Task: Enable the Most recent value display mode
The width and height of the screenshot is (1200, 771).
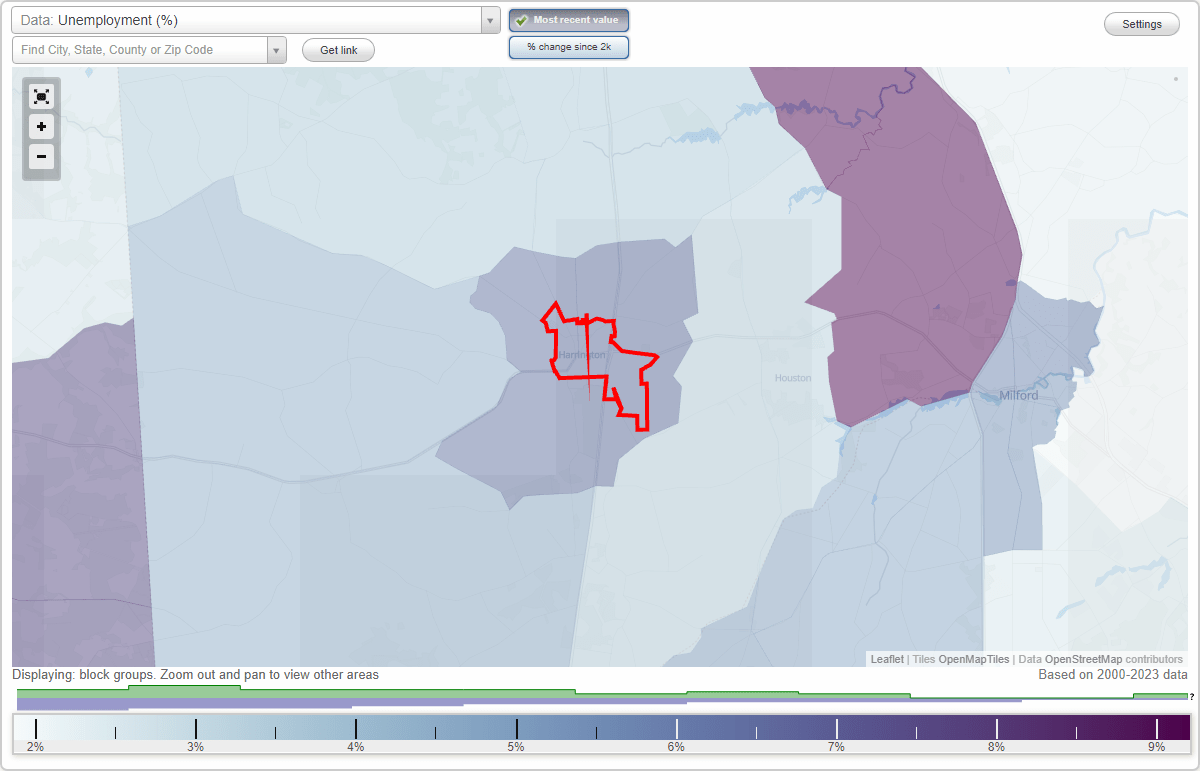Action: coord(568,20)
